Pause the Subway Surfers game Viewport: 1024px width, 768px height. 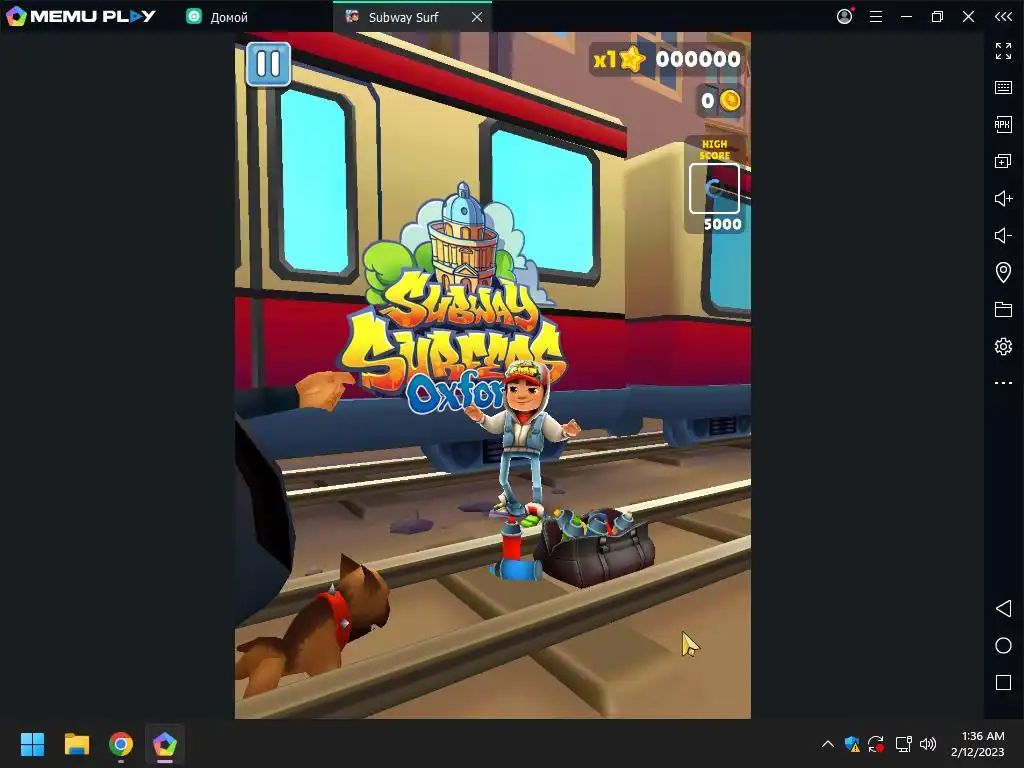268,64
